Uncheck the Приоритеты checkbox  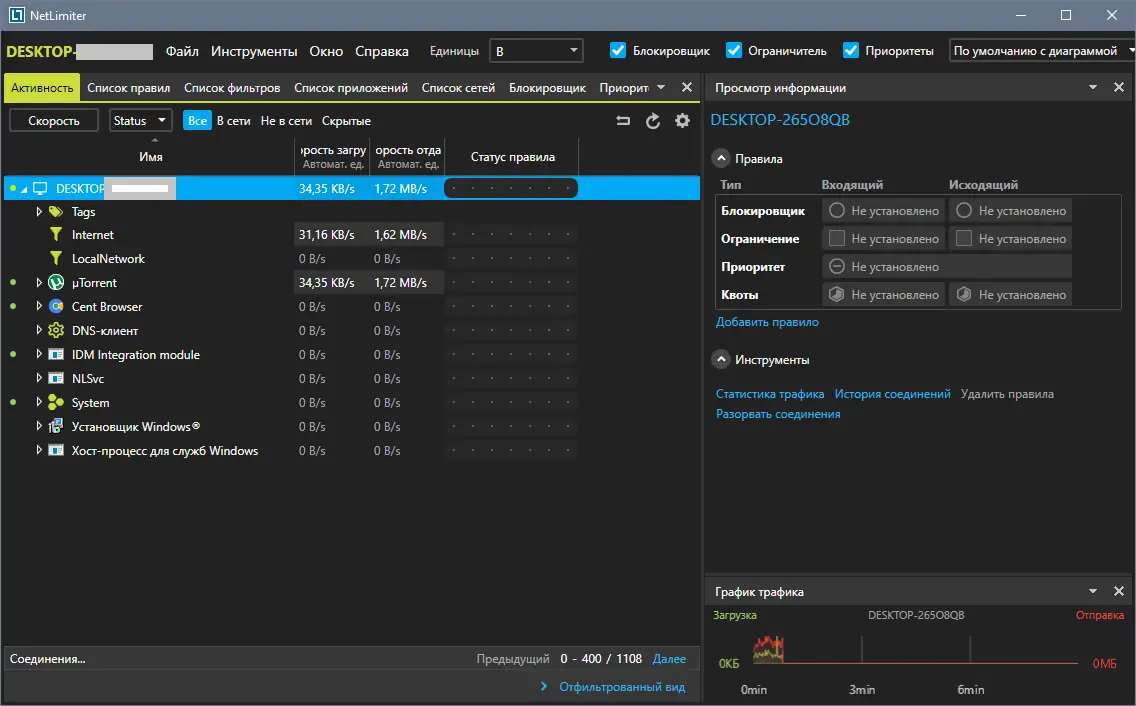point(851,50)
